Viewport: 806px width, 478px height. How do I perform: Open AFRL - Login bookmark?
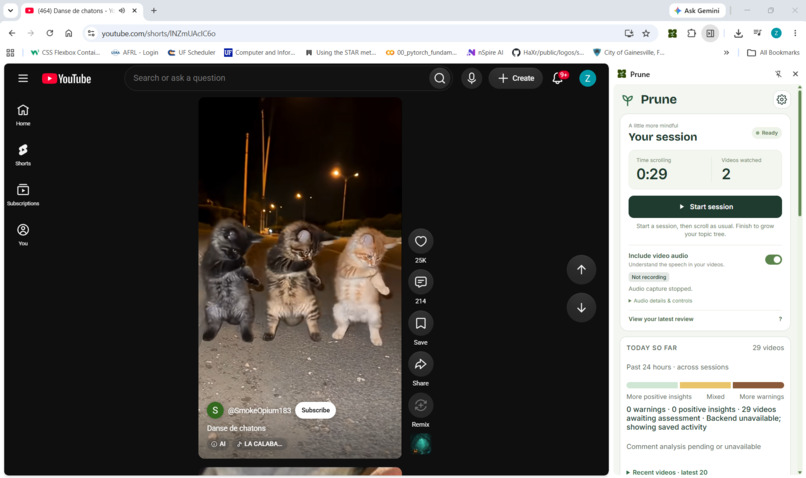(135, 52)
